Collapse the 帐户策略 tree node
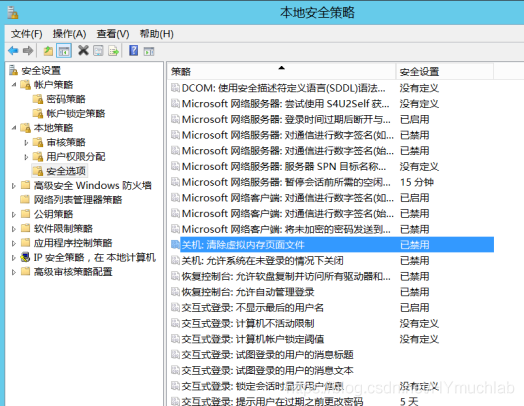 [x=14, y=85]
